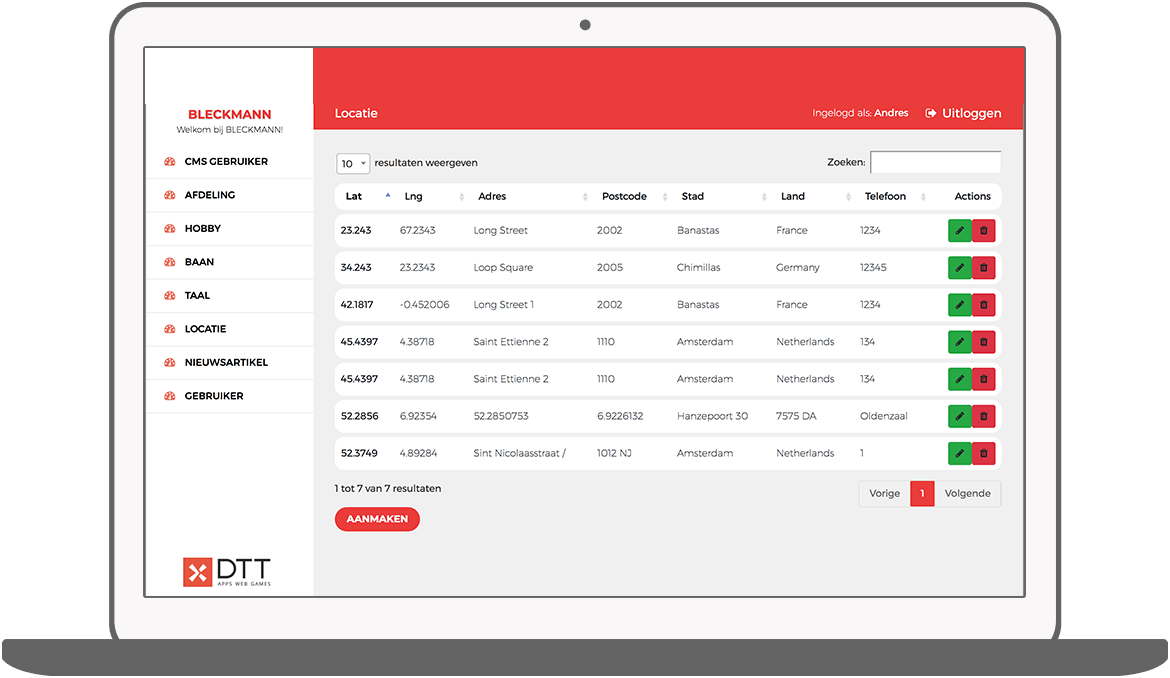Viewport: 1170px width, 678px height.
Task: Click the Baan sidebar icon
Action: click(x=169, y=263)
